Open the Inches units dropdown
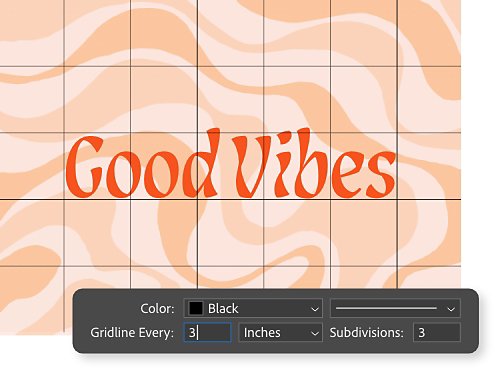Viewport: 500px width, 375px height. point(281,332)
